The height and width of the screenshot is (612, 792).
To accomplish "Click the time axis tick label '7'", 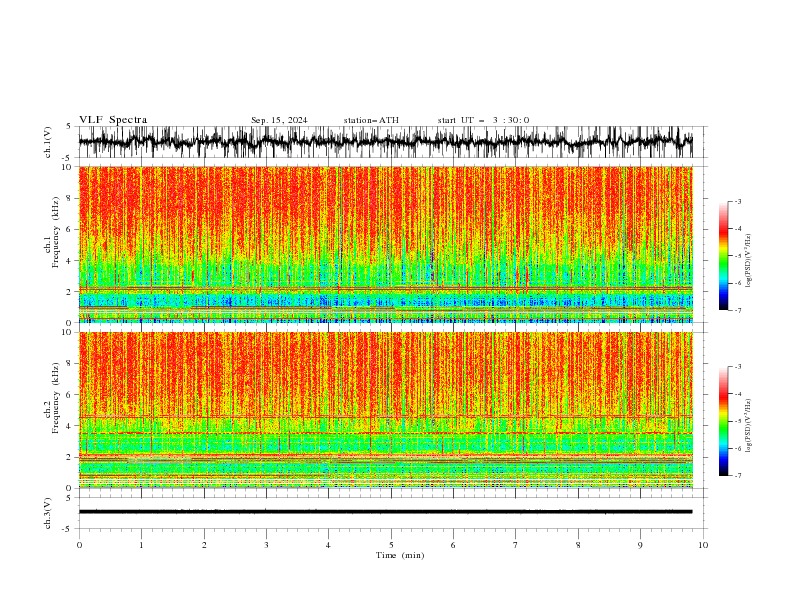I will (x=516, y=545).
